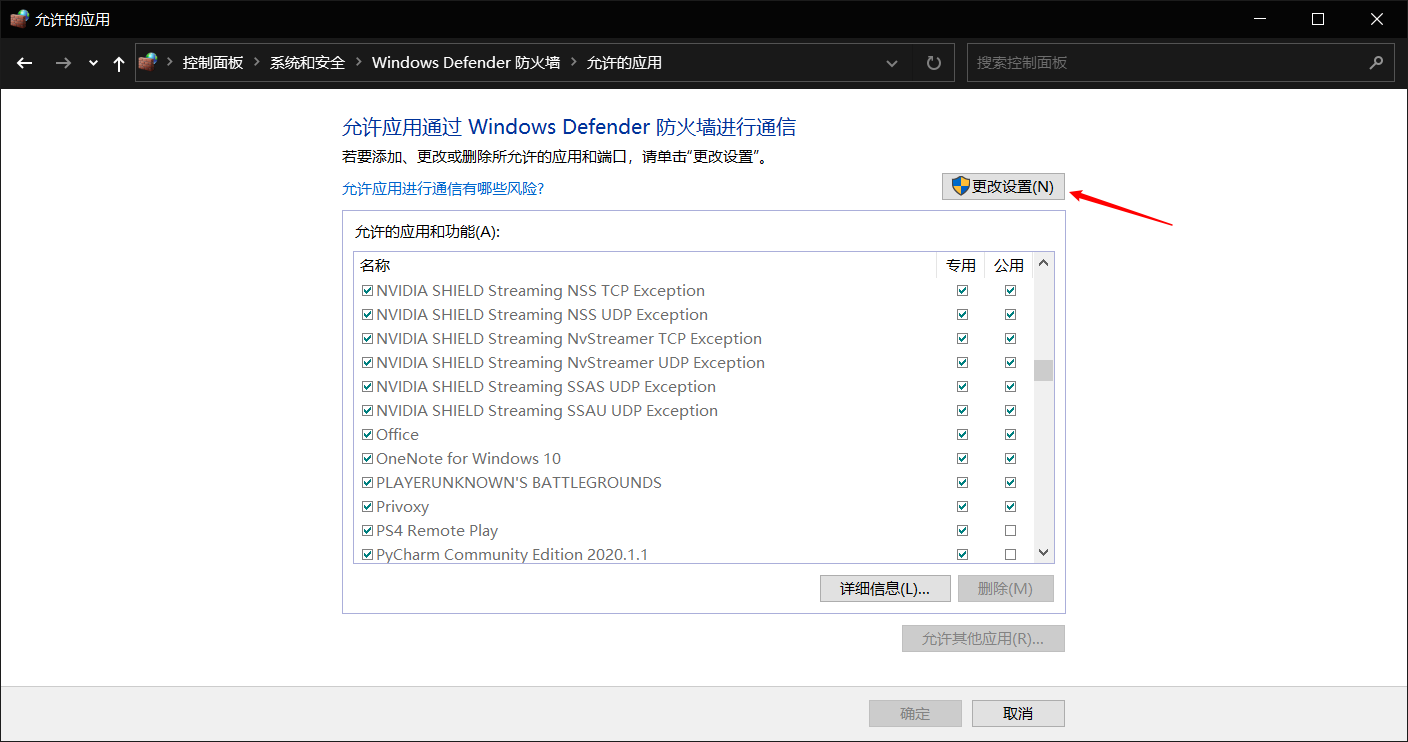Click the up one level arrow

[119, 63]
